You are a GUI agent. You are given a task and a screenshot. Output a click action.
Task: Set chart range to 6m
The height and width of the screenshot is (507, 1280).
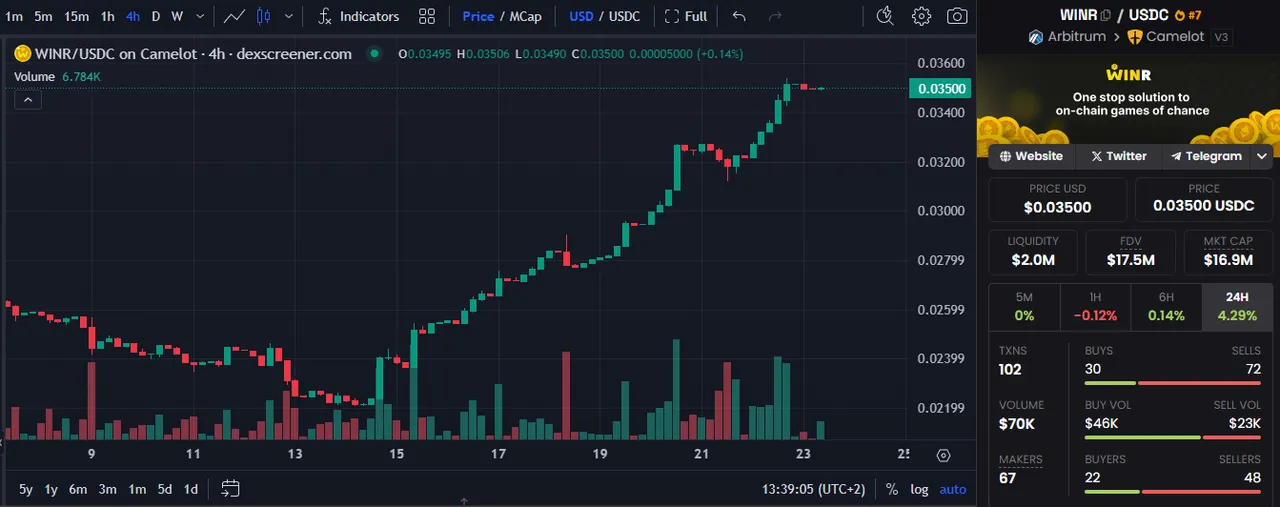(x=78, y=489)
